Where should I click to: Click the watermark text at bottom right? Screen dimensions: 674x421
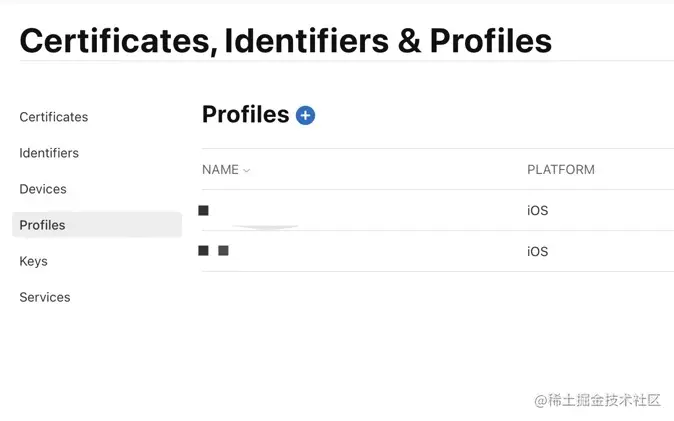598,400
